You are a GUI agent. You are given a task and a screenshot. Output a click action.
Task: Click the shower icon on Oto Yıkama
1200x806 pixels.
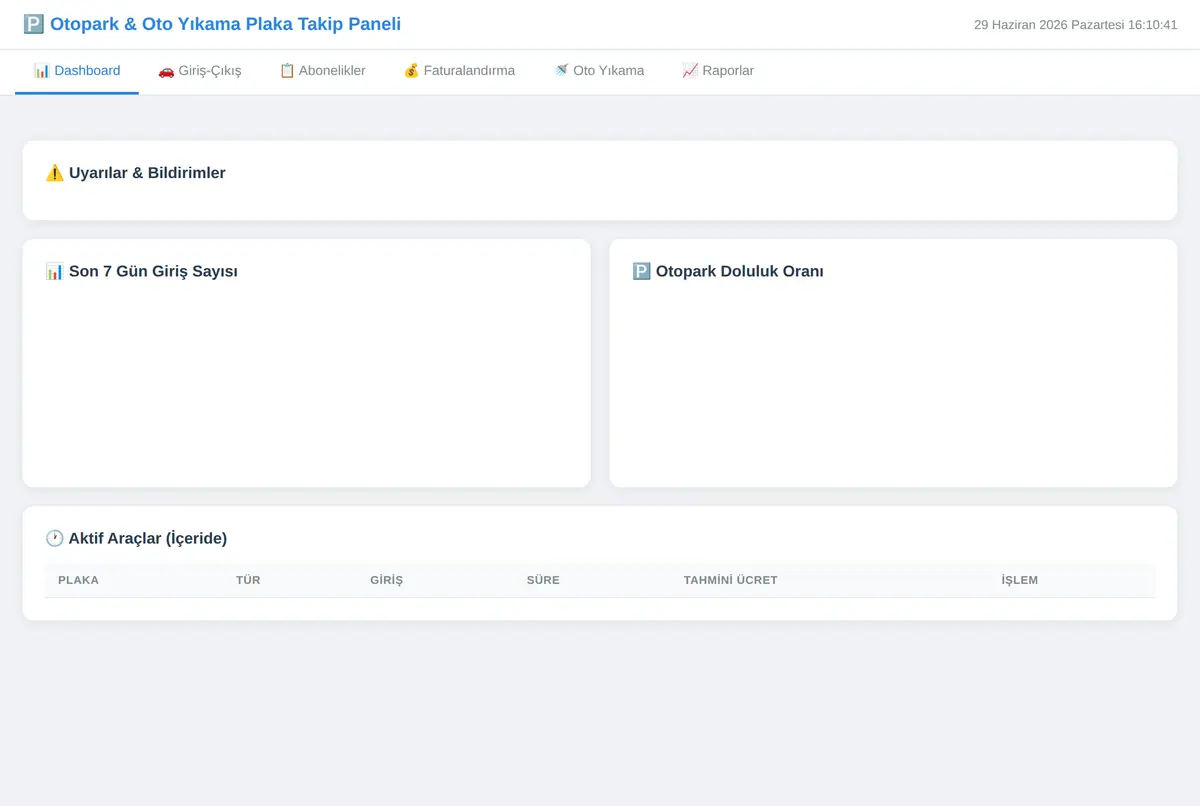[x=561, y=71]
